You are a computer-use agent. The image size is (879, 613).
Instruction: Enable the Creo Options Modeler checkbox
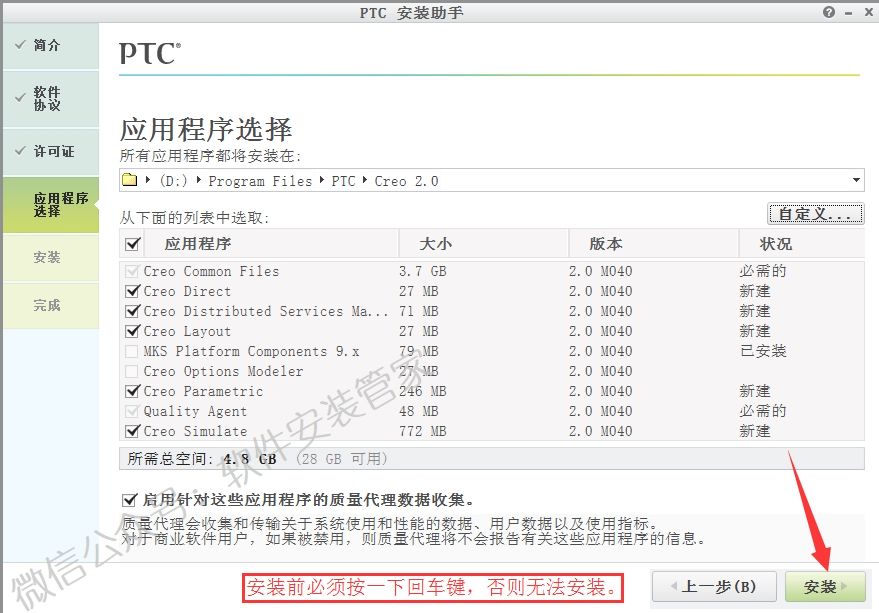[x=132, y=371]
